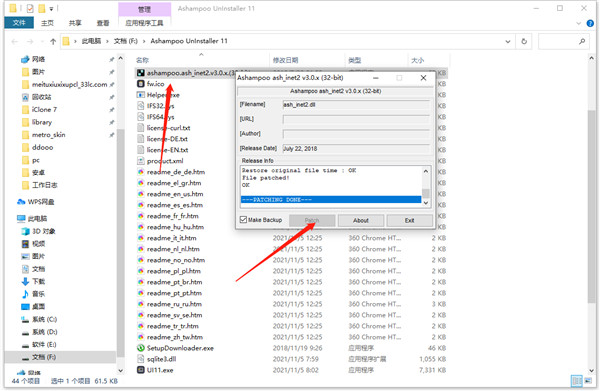Click the Explorer help question mark icon
The height and width of the screenshot is (391, 600).
(x=590, y=23)
